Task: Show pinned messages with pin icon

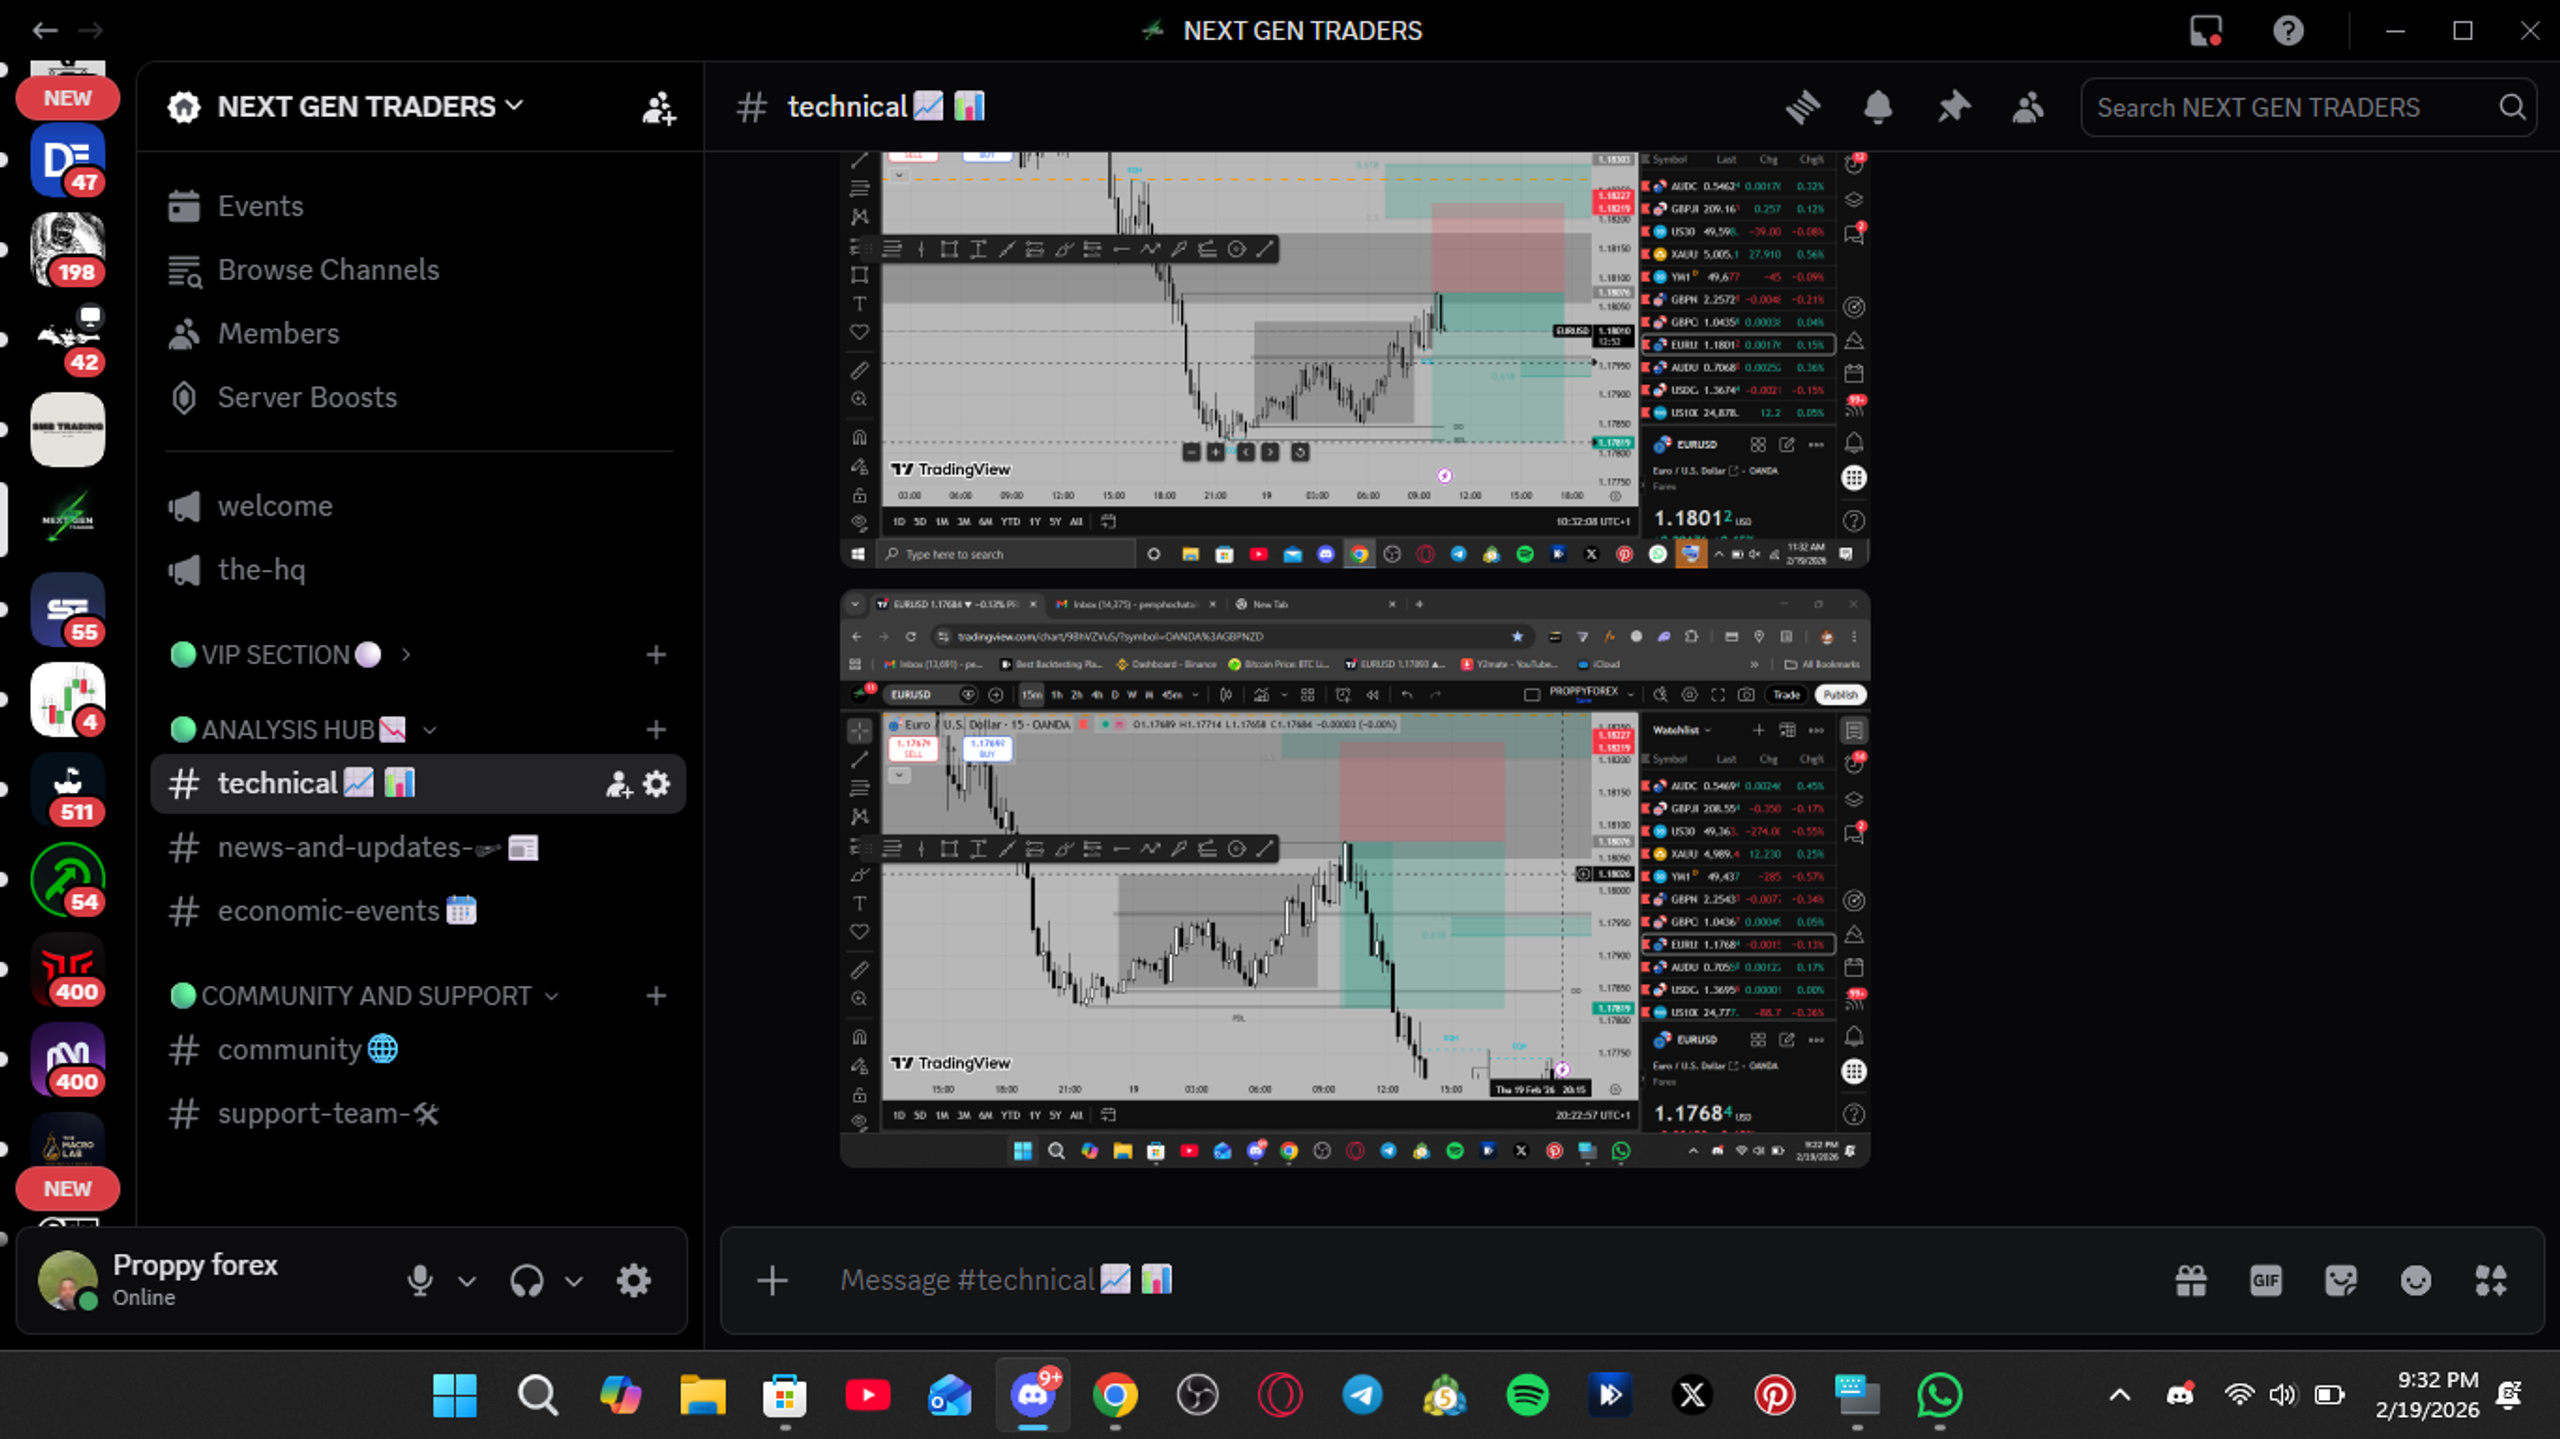Action: (x=1953, y=107)
